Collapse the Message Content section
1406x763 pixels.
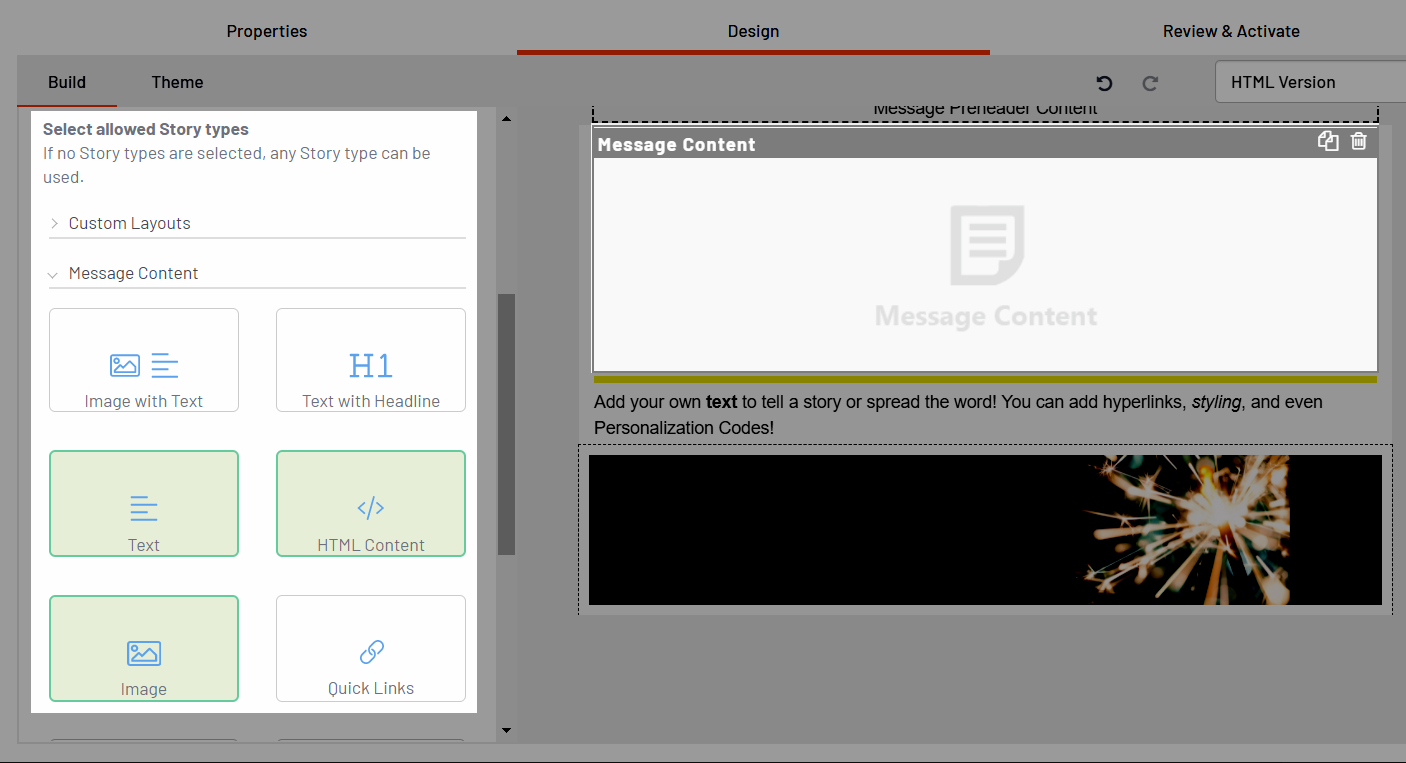[133, 273]
